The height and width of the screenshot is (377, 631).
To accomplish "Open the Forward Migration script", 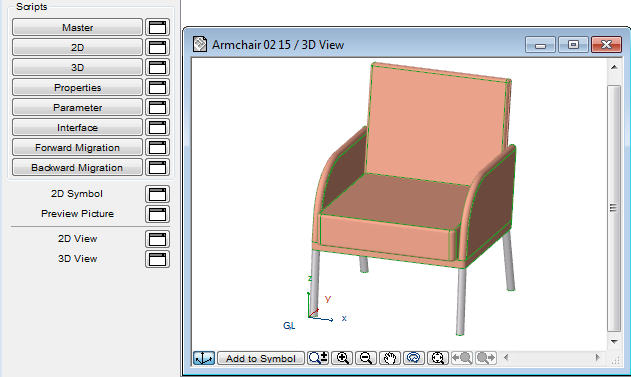I will (77, 147).
